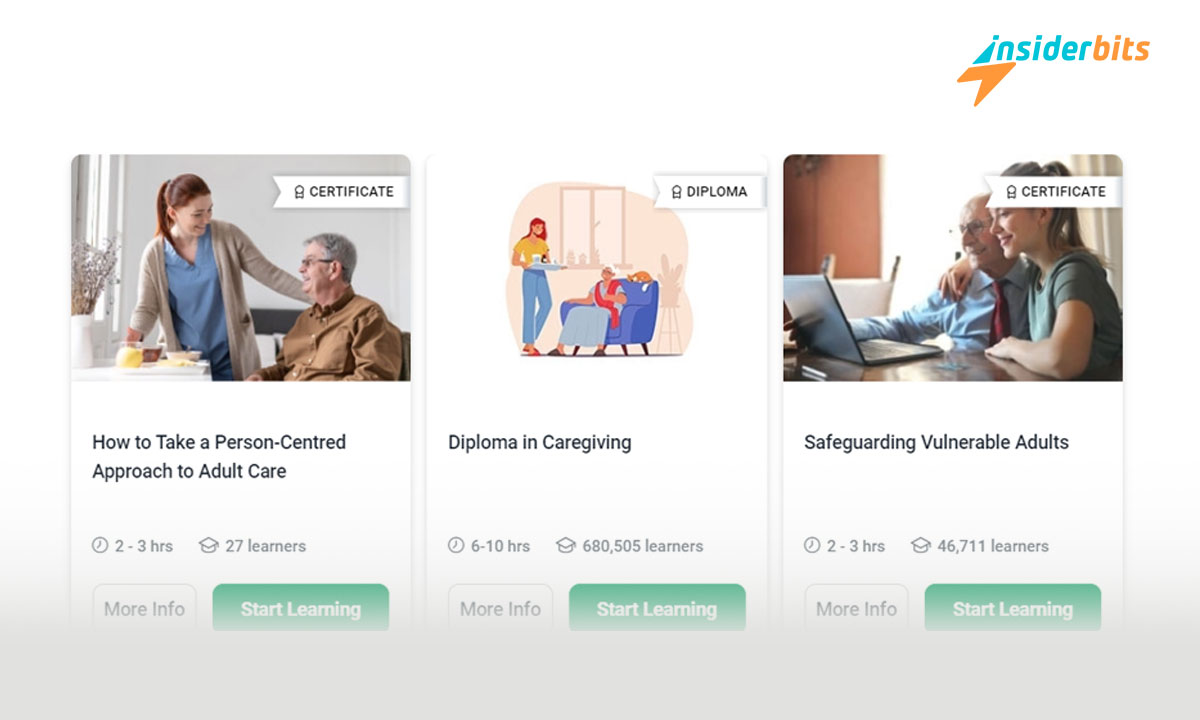
Task: Select the illustrated caregiver armchair thumbnail
Action: click(597, 267)
